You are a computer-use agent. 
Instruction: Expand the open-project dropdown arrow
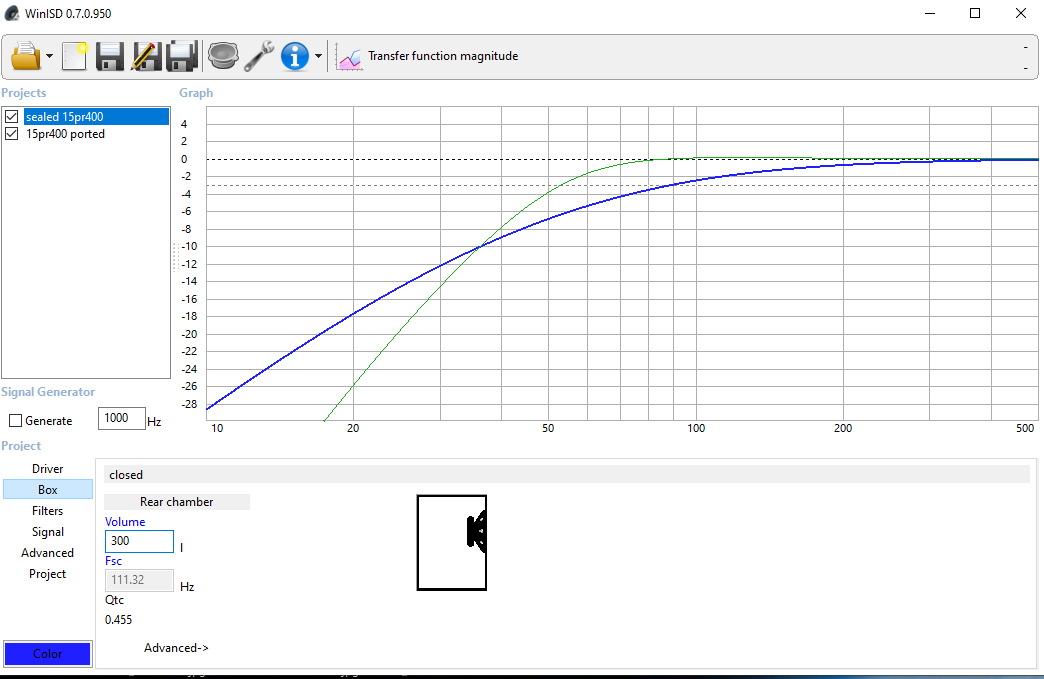tap(50, 57)
